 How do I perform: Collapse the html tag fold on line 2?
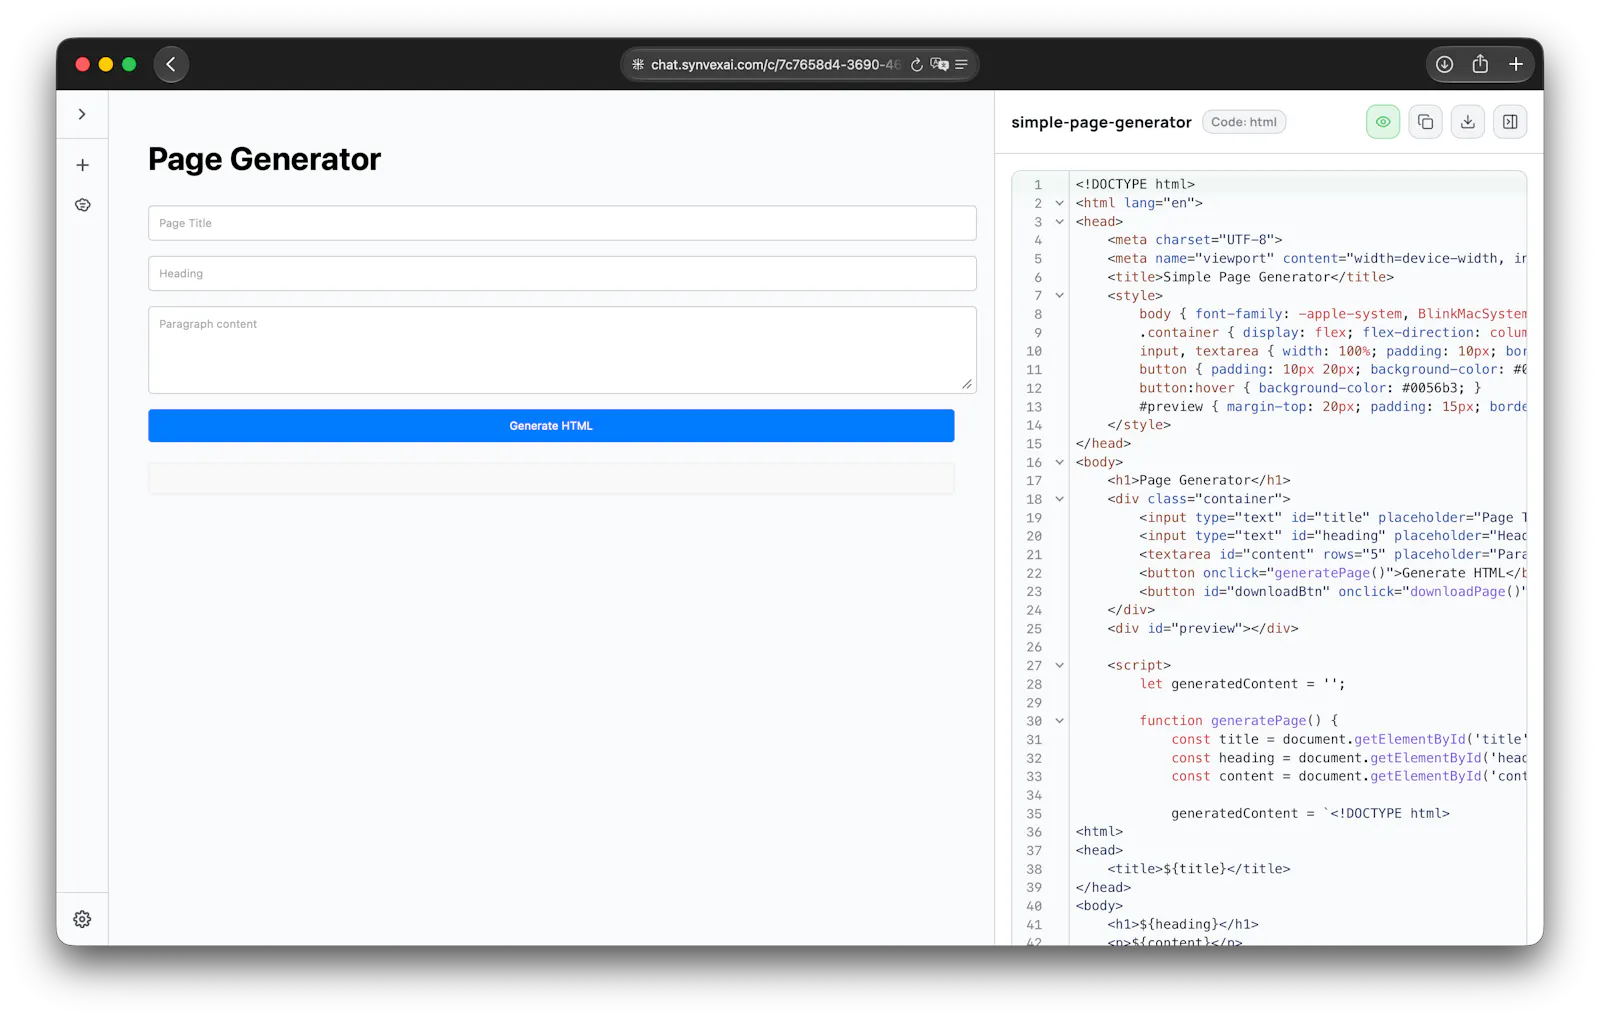pyautogui.click(x=1059, y=203)
